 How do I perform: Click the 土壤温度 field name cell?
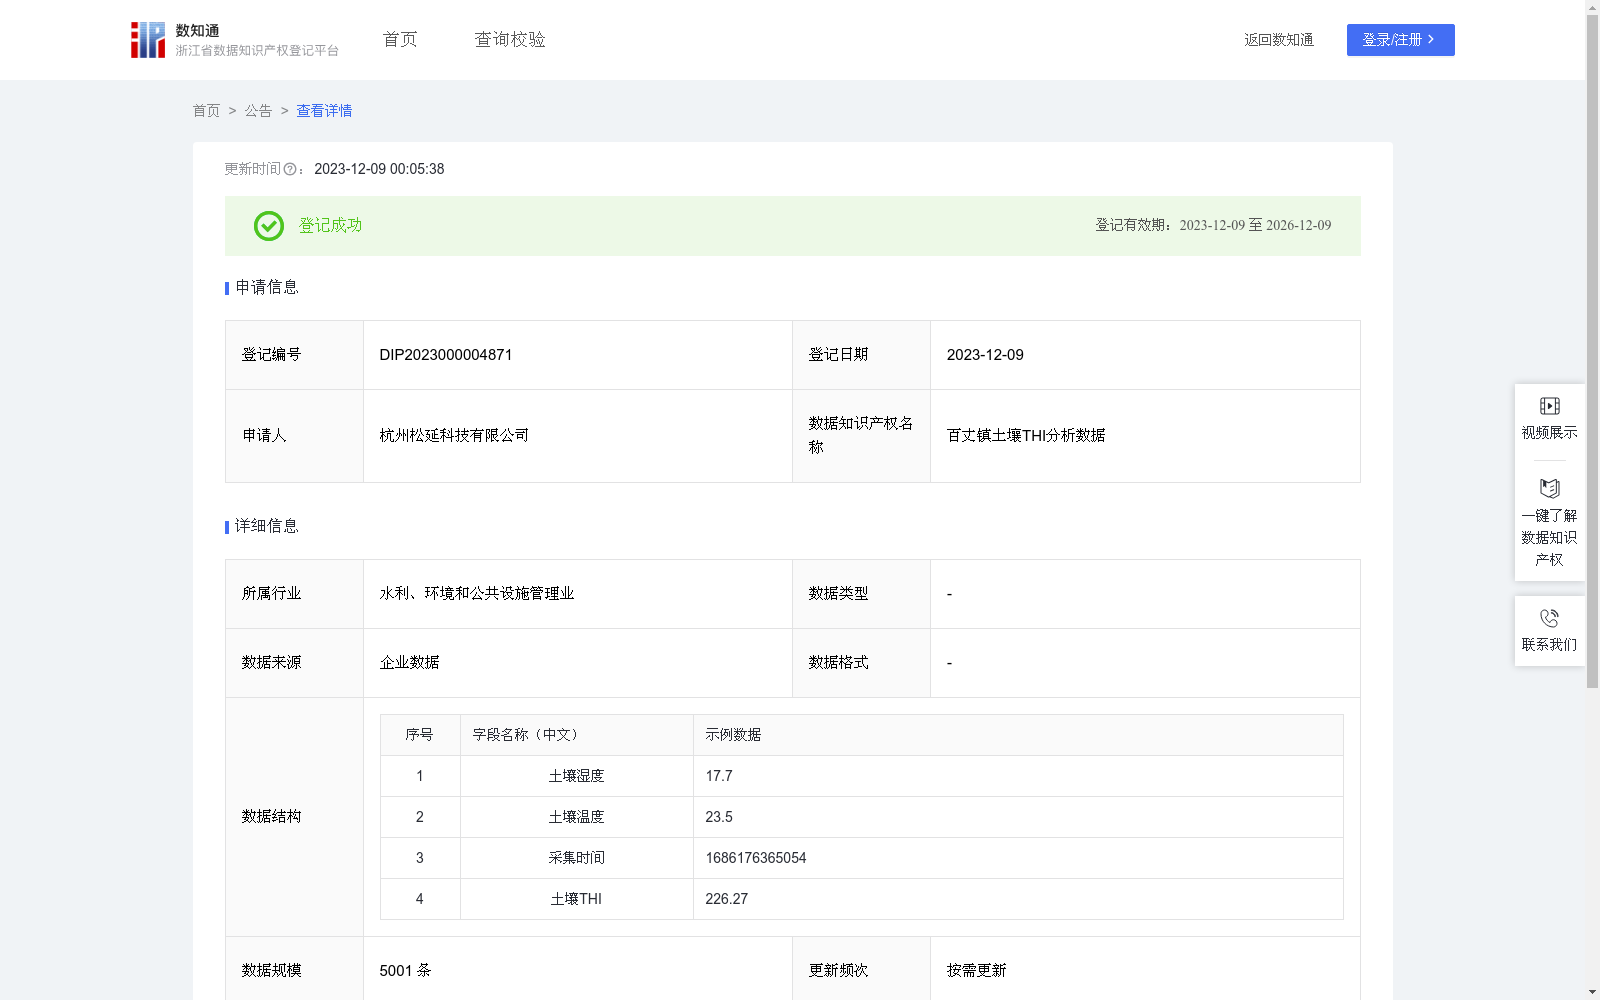(577, 817)
